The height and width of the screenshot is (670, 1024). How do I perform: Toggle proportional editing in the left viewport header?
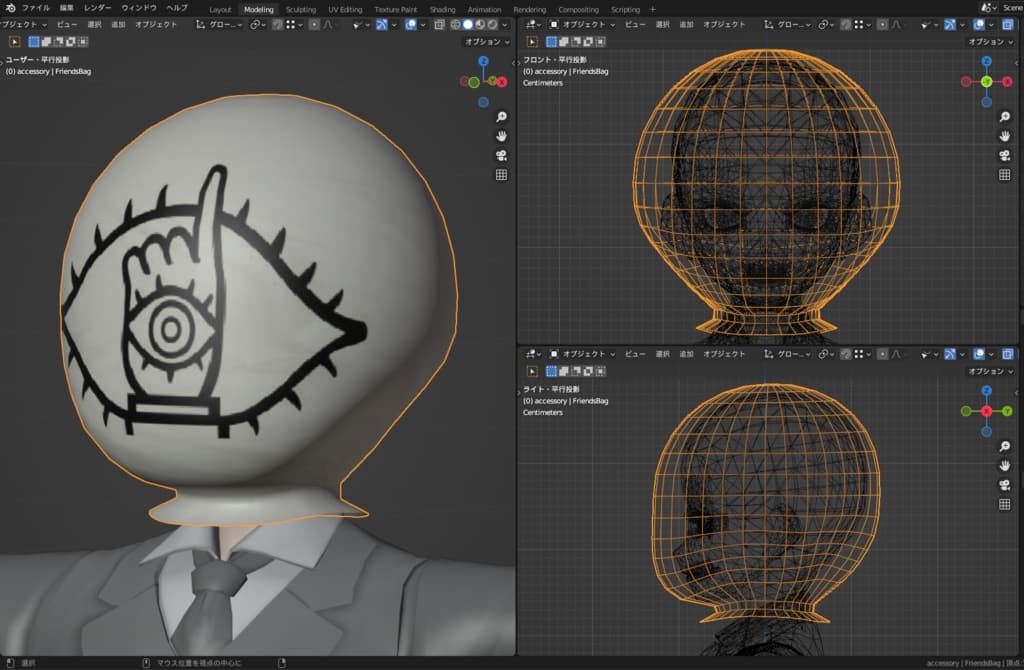tap(315, 24)
